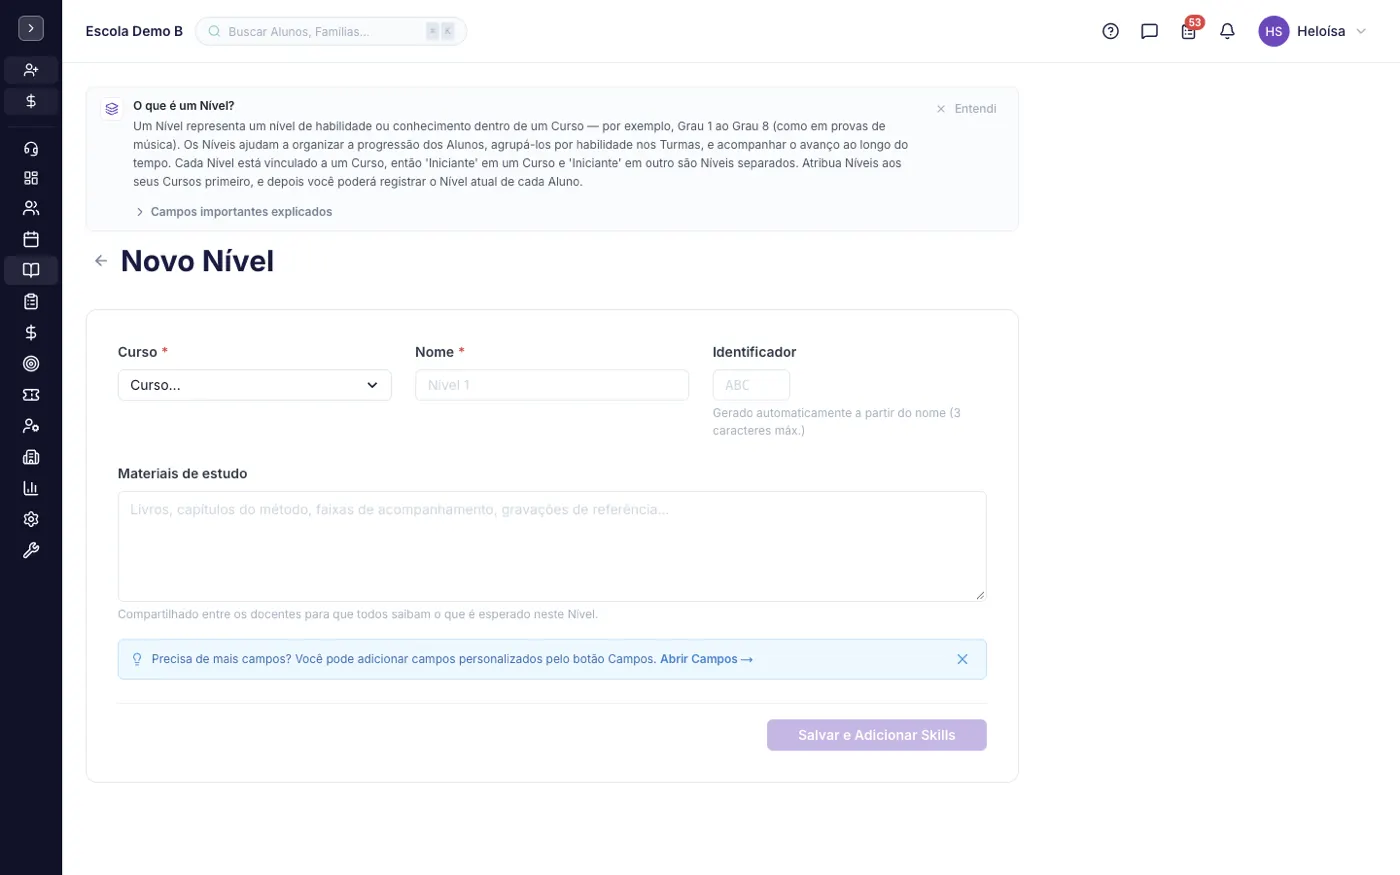Expand the sidebar with the arrow toggle
This screenshot has width=1400, height=875.
[x=31, y=28]
